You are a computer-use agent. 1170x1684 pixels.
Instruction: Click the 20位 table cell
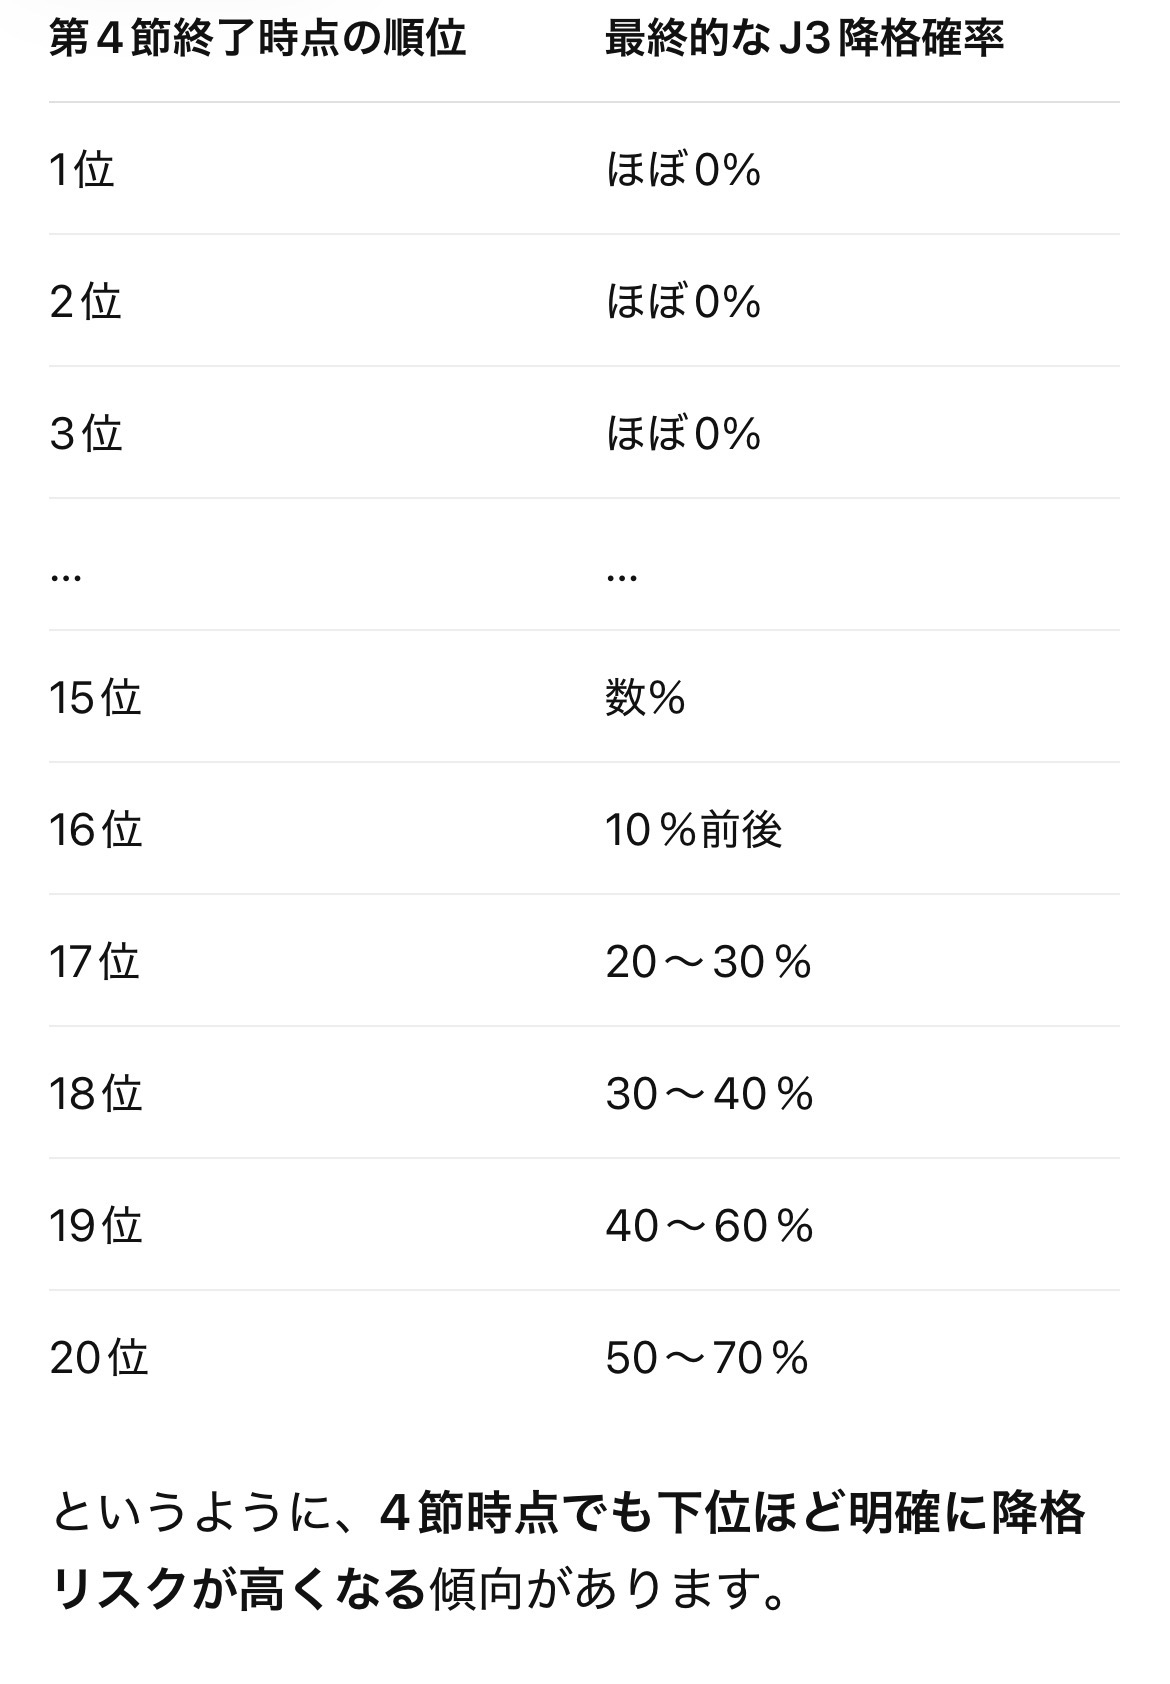[x=98, y=1357]
